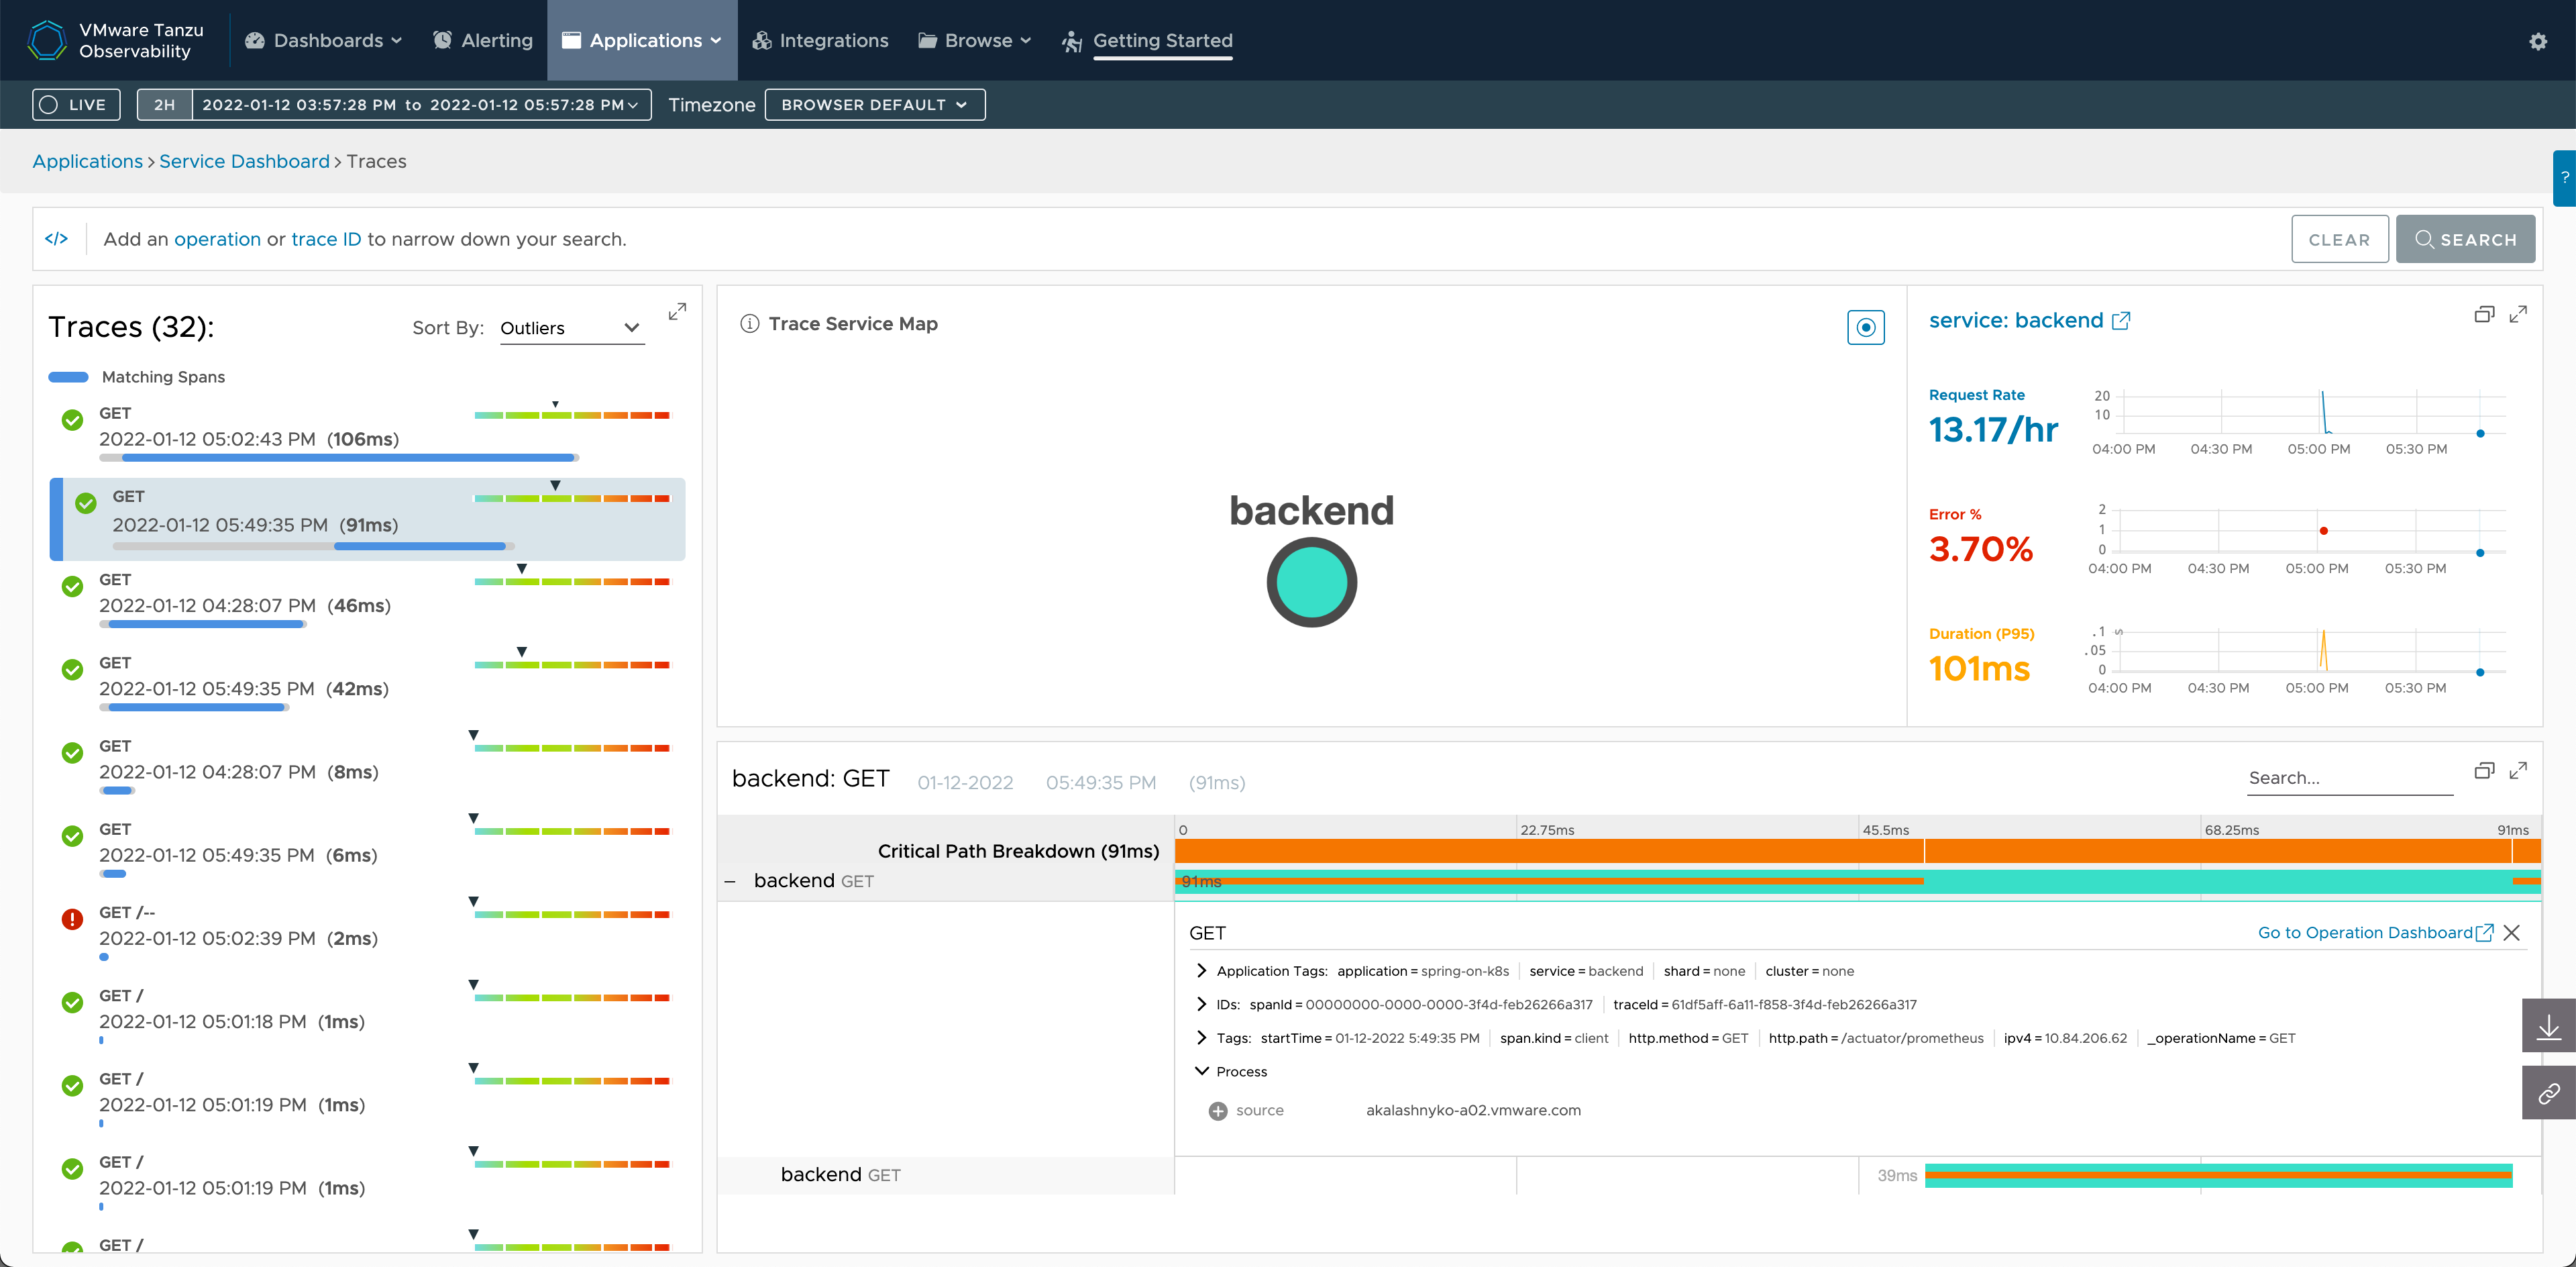Collapse the Process section
This screenshot has height=1267, width=2576.
pyautogui.click(x=1201, y=1071)
